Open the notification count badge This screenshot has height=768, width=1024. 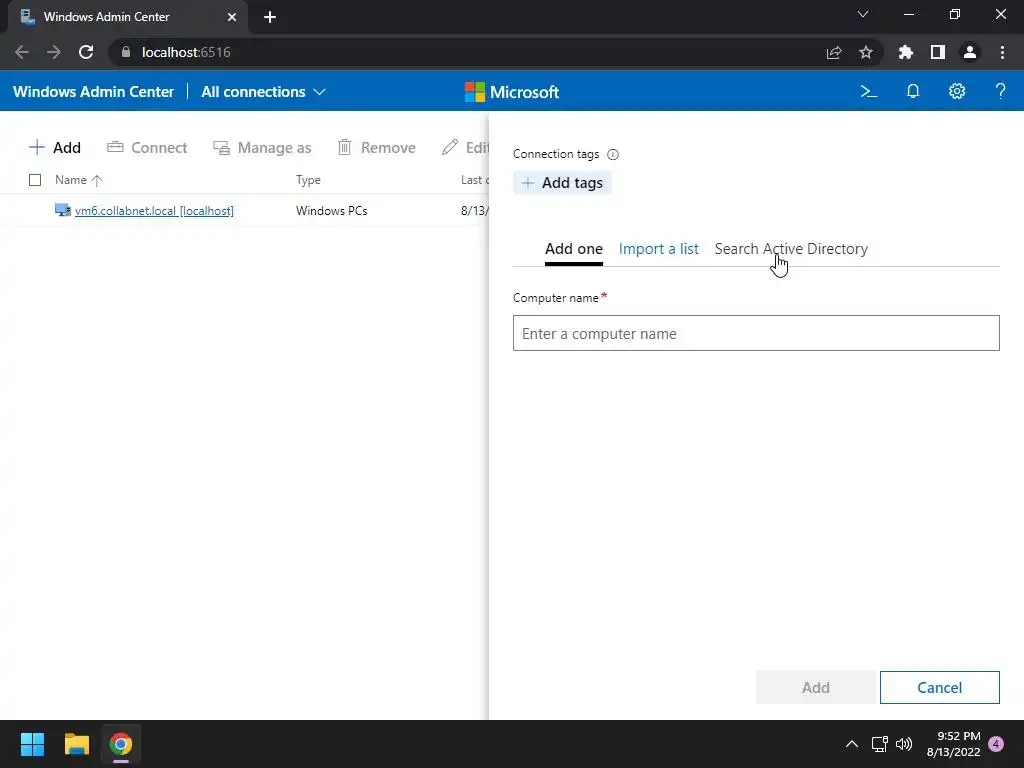point(996,744)
